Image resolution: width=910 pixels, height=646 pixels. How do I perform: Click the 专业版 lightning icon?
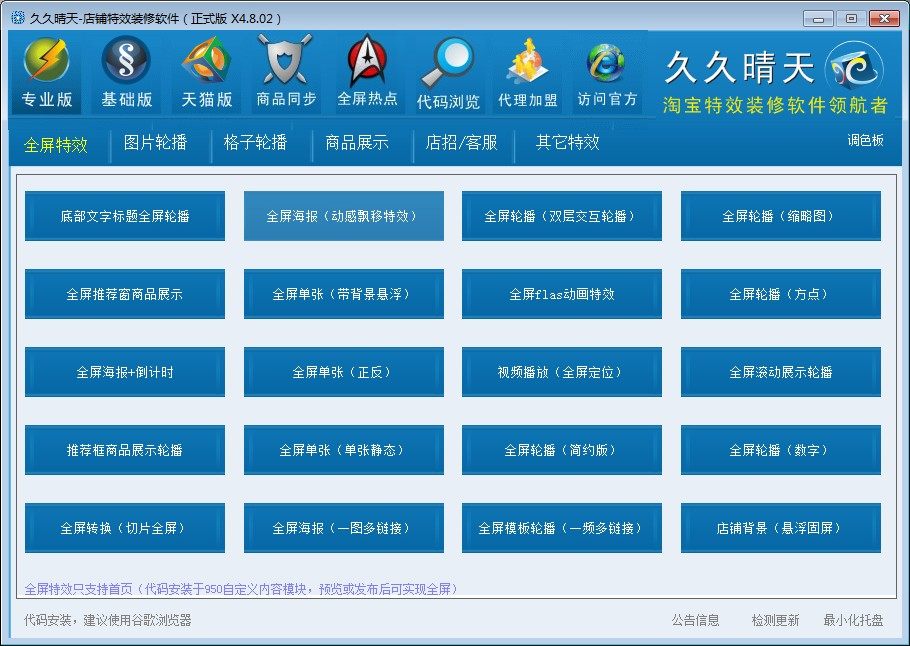[48, 62]
